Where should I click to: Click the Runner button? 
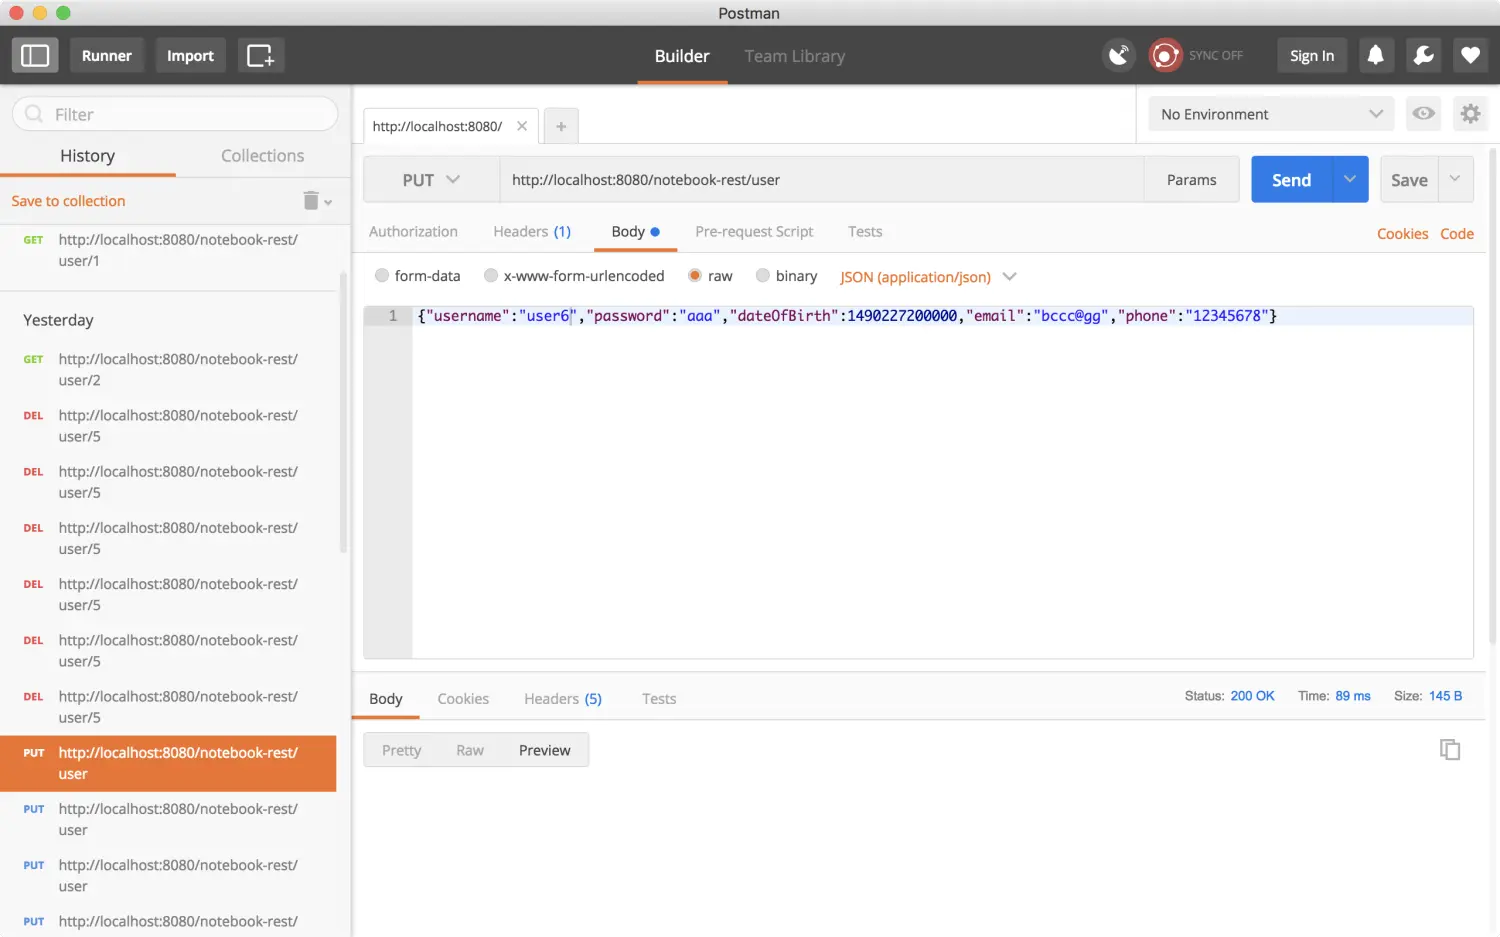107,56
